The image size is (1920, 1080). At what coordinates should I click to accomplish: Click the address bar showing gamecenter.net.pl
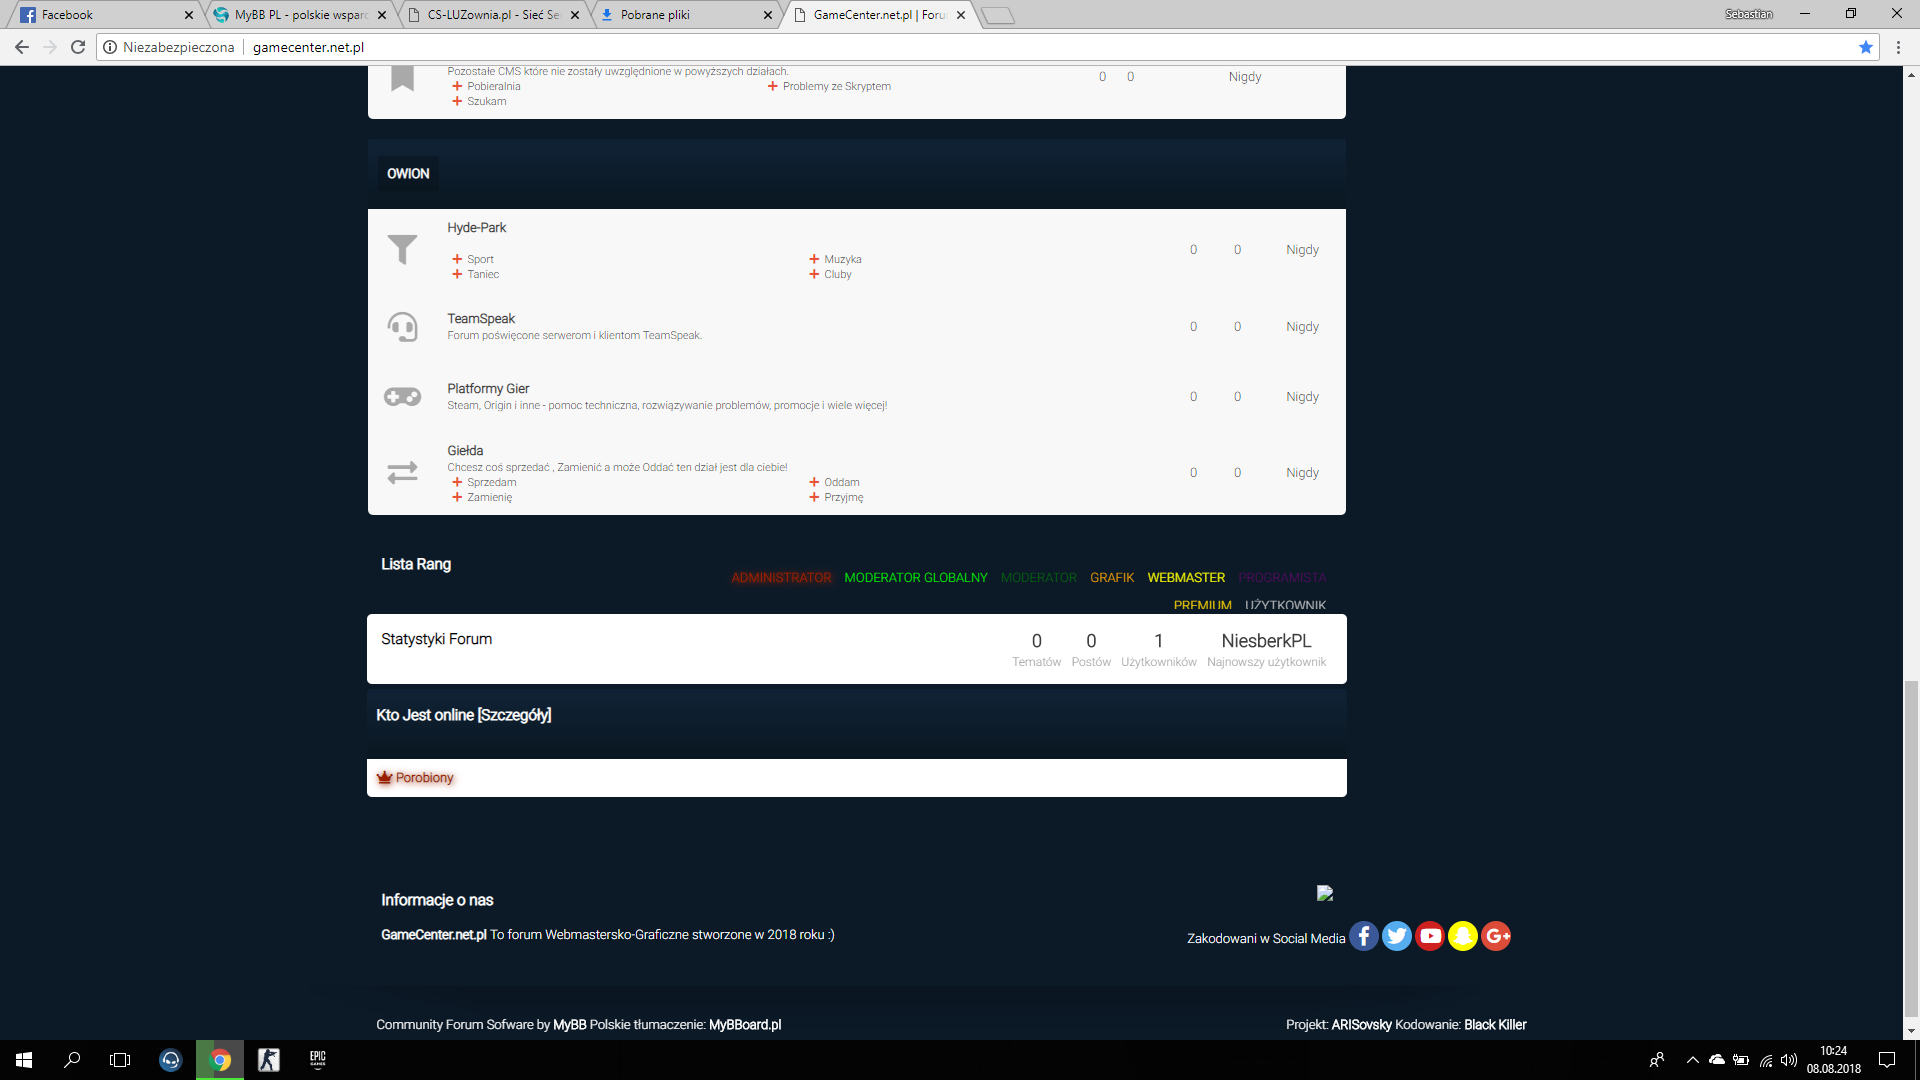(x=980, y=47)
